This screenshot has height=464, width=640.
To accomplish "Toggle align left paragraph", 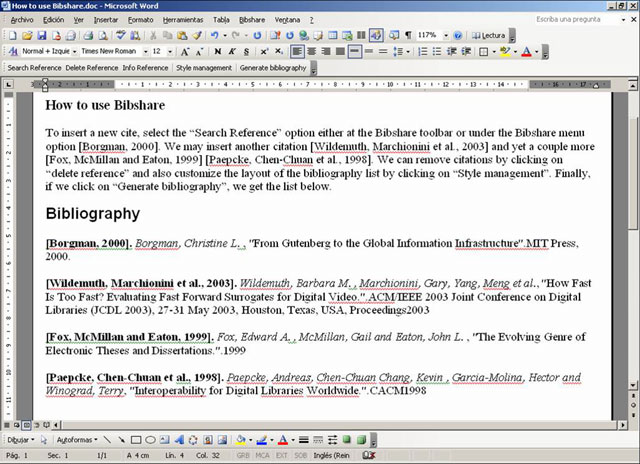I will [297, 51].
